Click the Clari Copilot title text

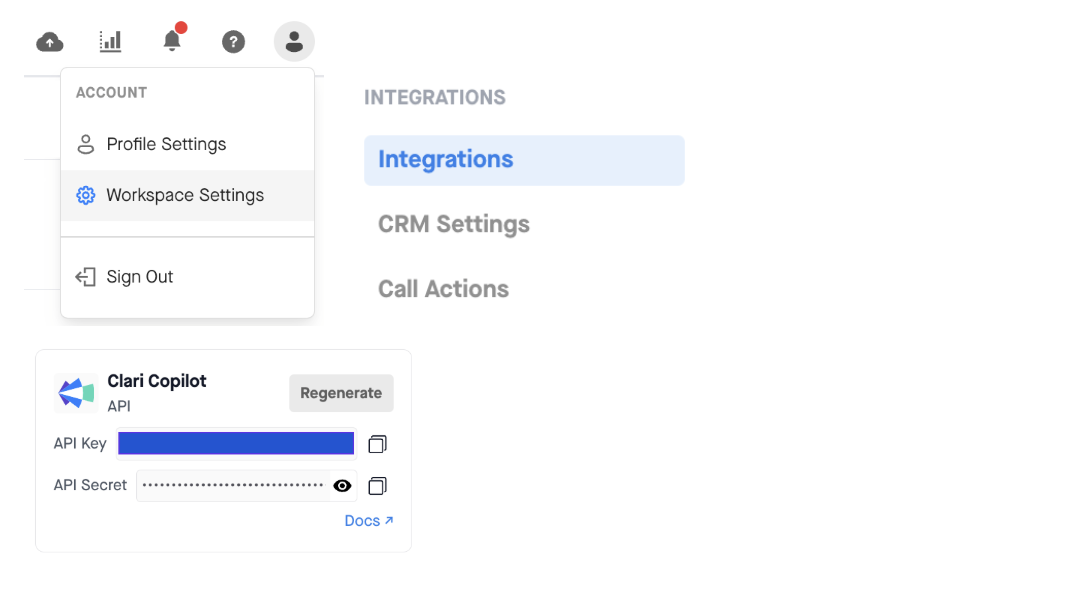157,382
